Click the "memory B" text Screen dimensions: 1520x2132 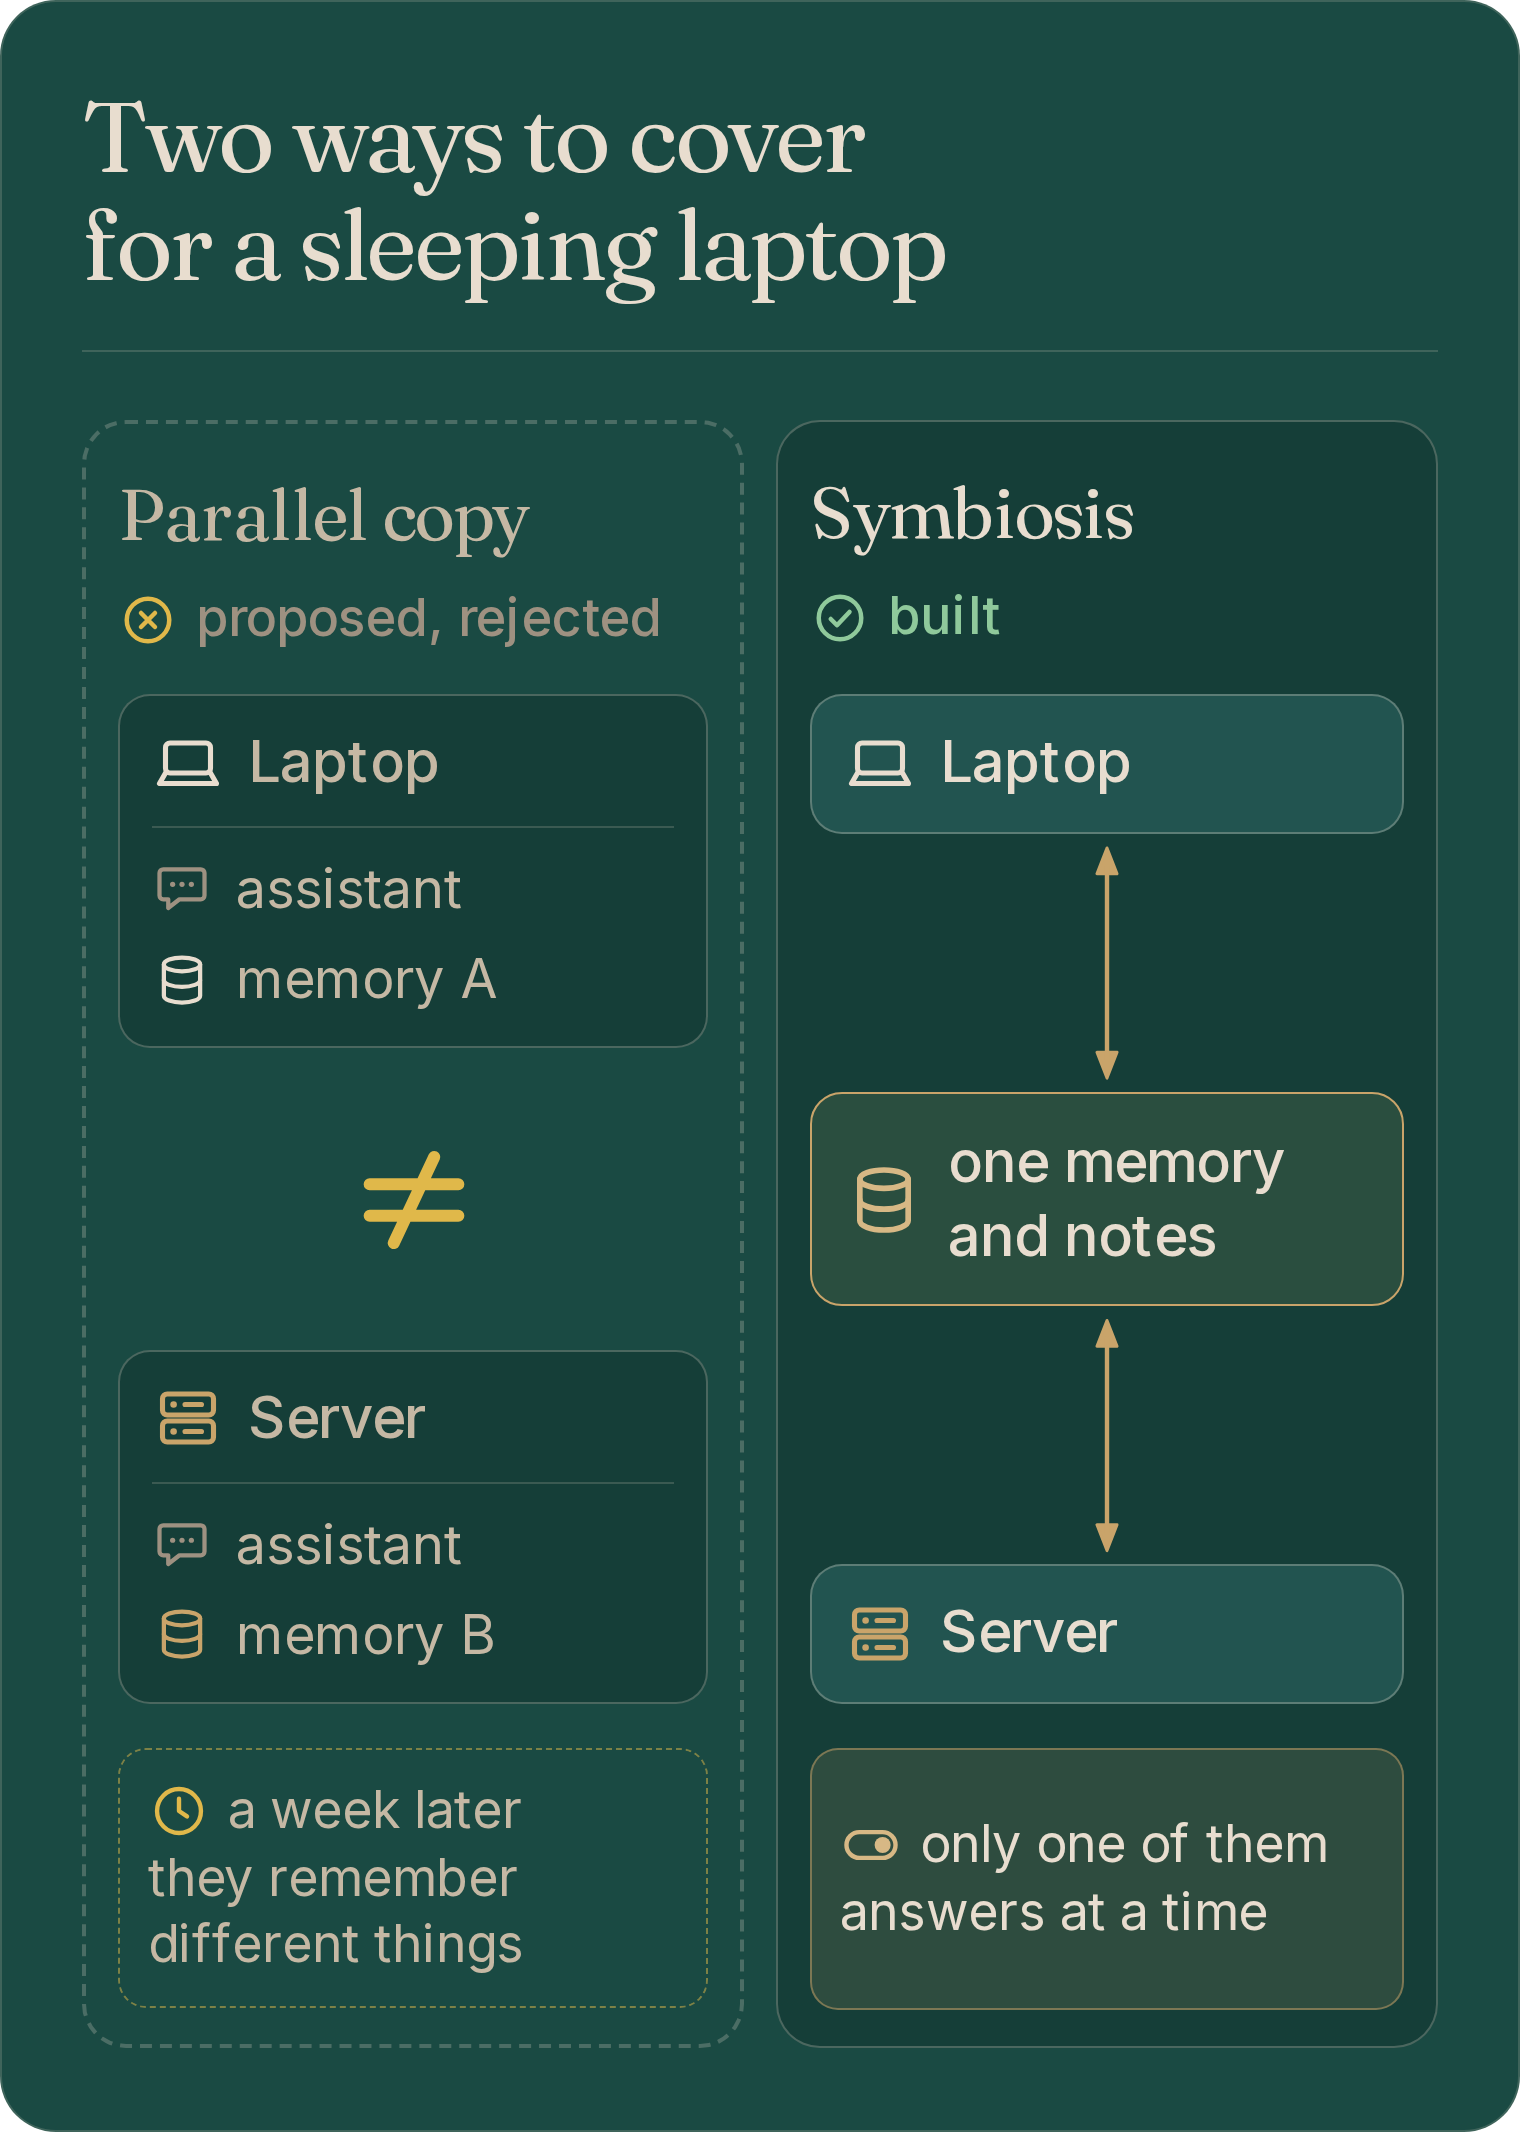366,1637
